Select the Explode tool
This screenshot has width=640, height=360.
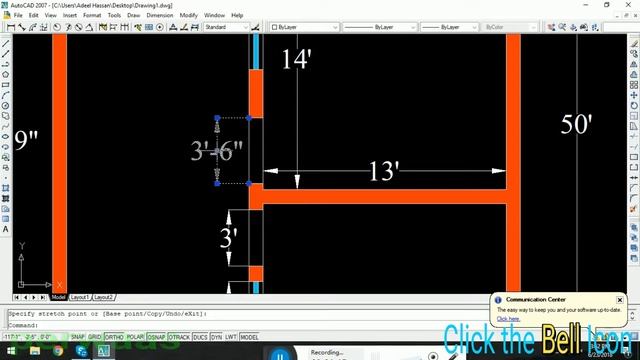pos(634,209)
